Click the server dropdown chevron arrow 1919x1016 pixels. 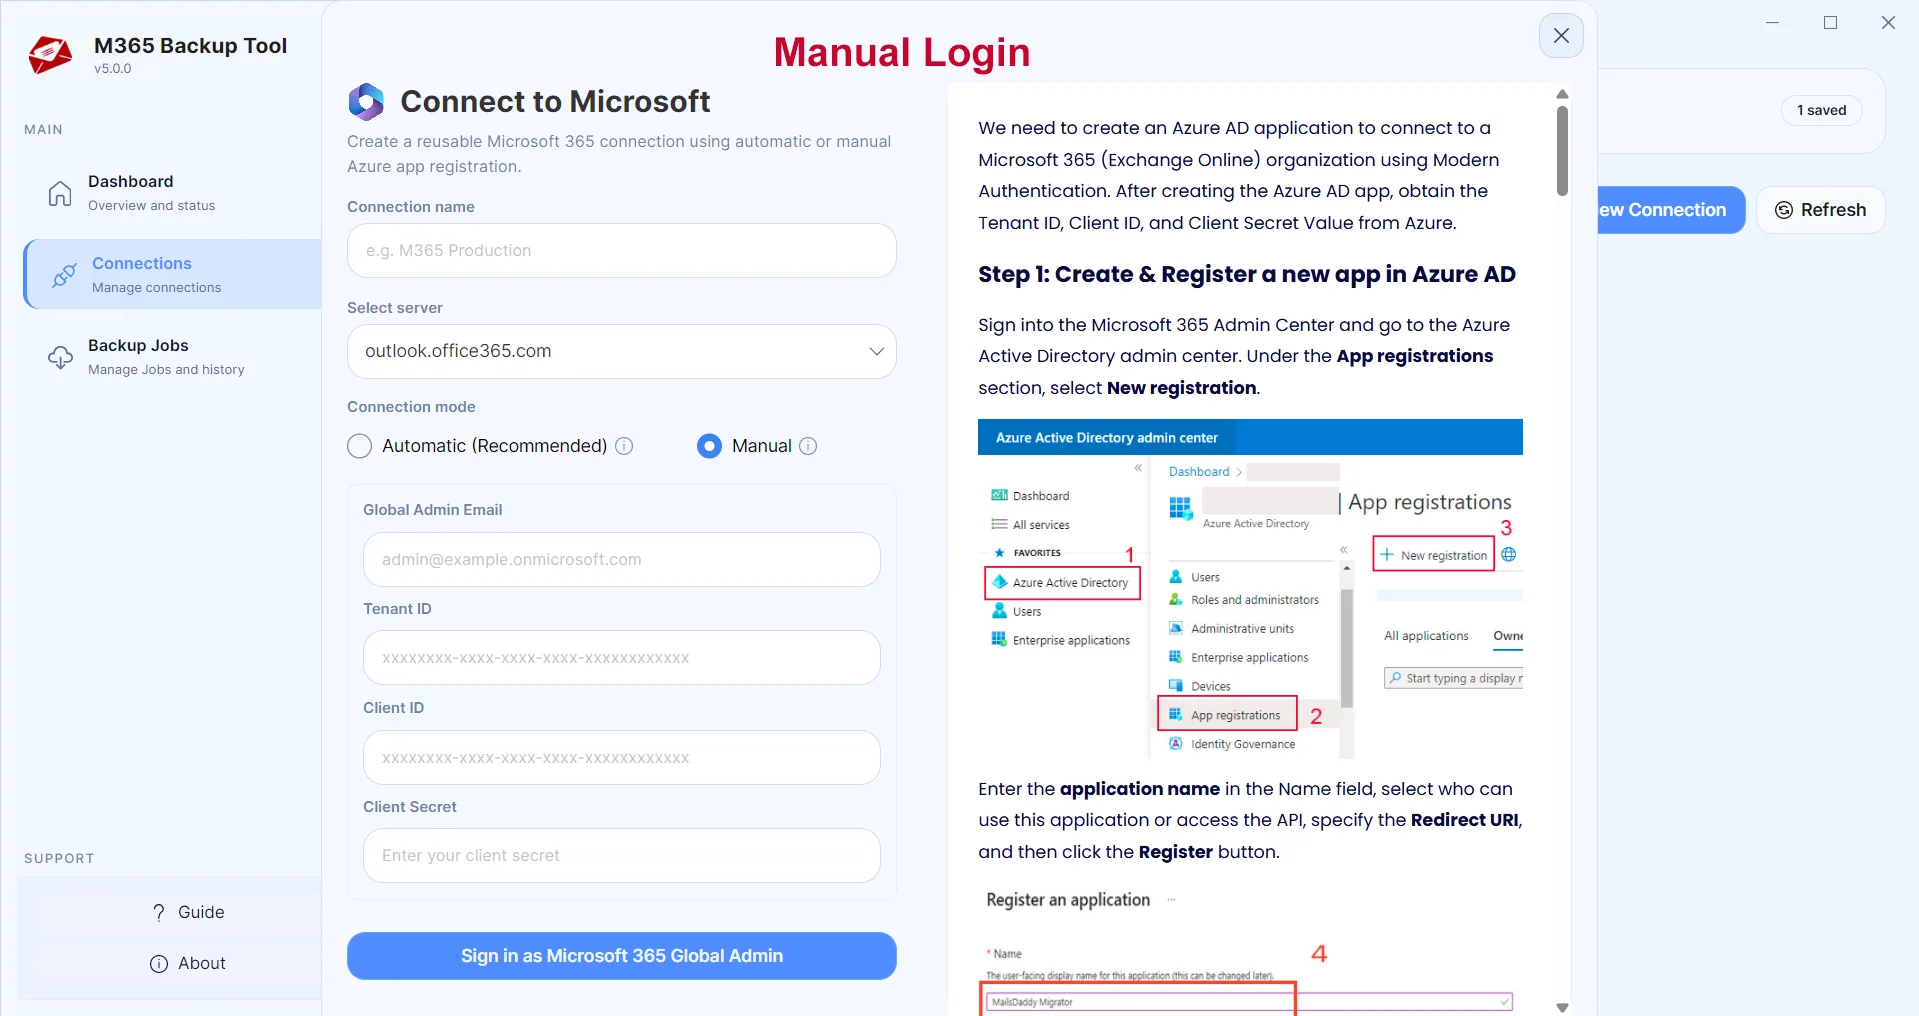point(876,351)
